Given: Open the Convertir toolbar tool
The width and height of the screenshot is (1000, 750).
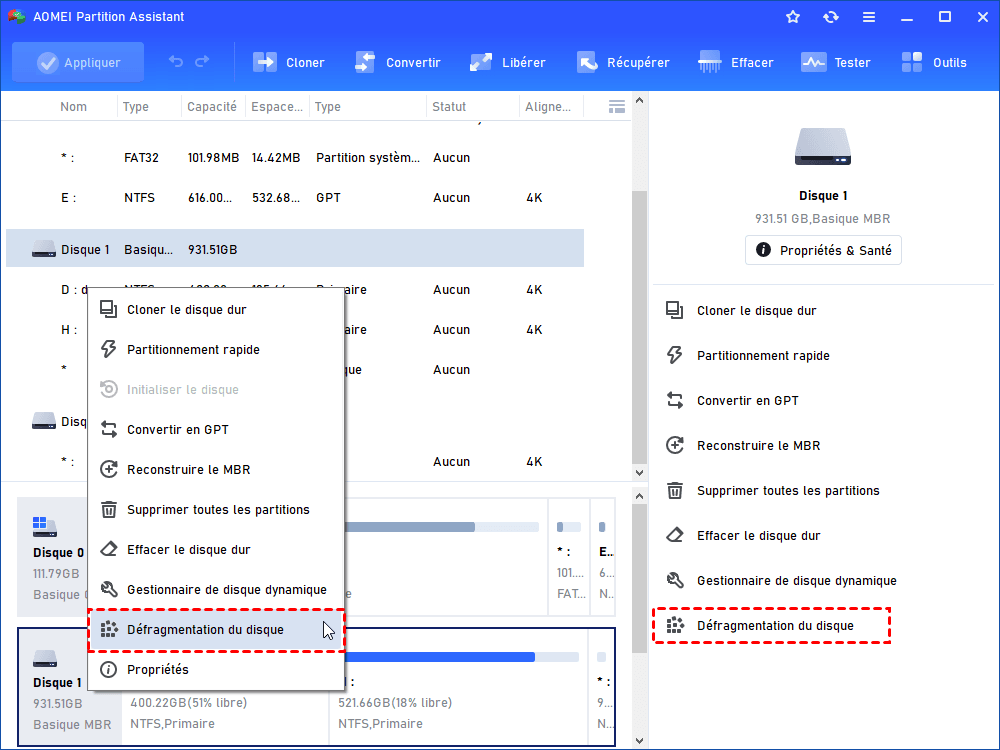Looking at the screenshot, I should [x=398, y=62].
